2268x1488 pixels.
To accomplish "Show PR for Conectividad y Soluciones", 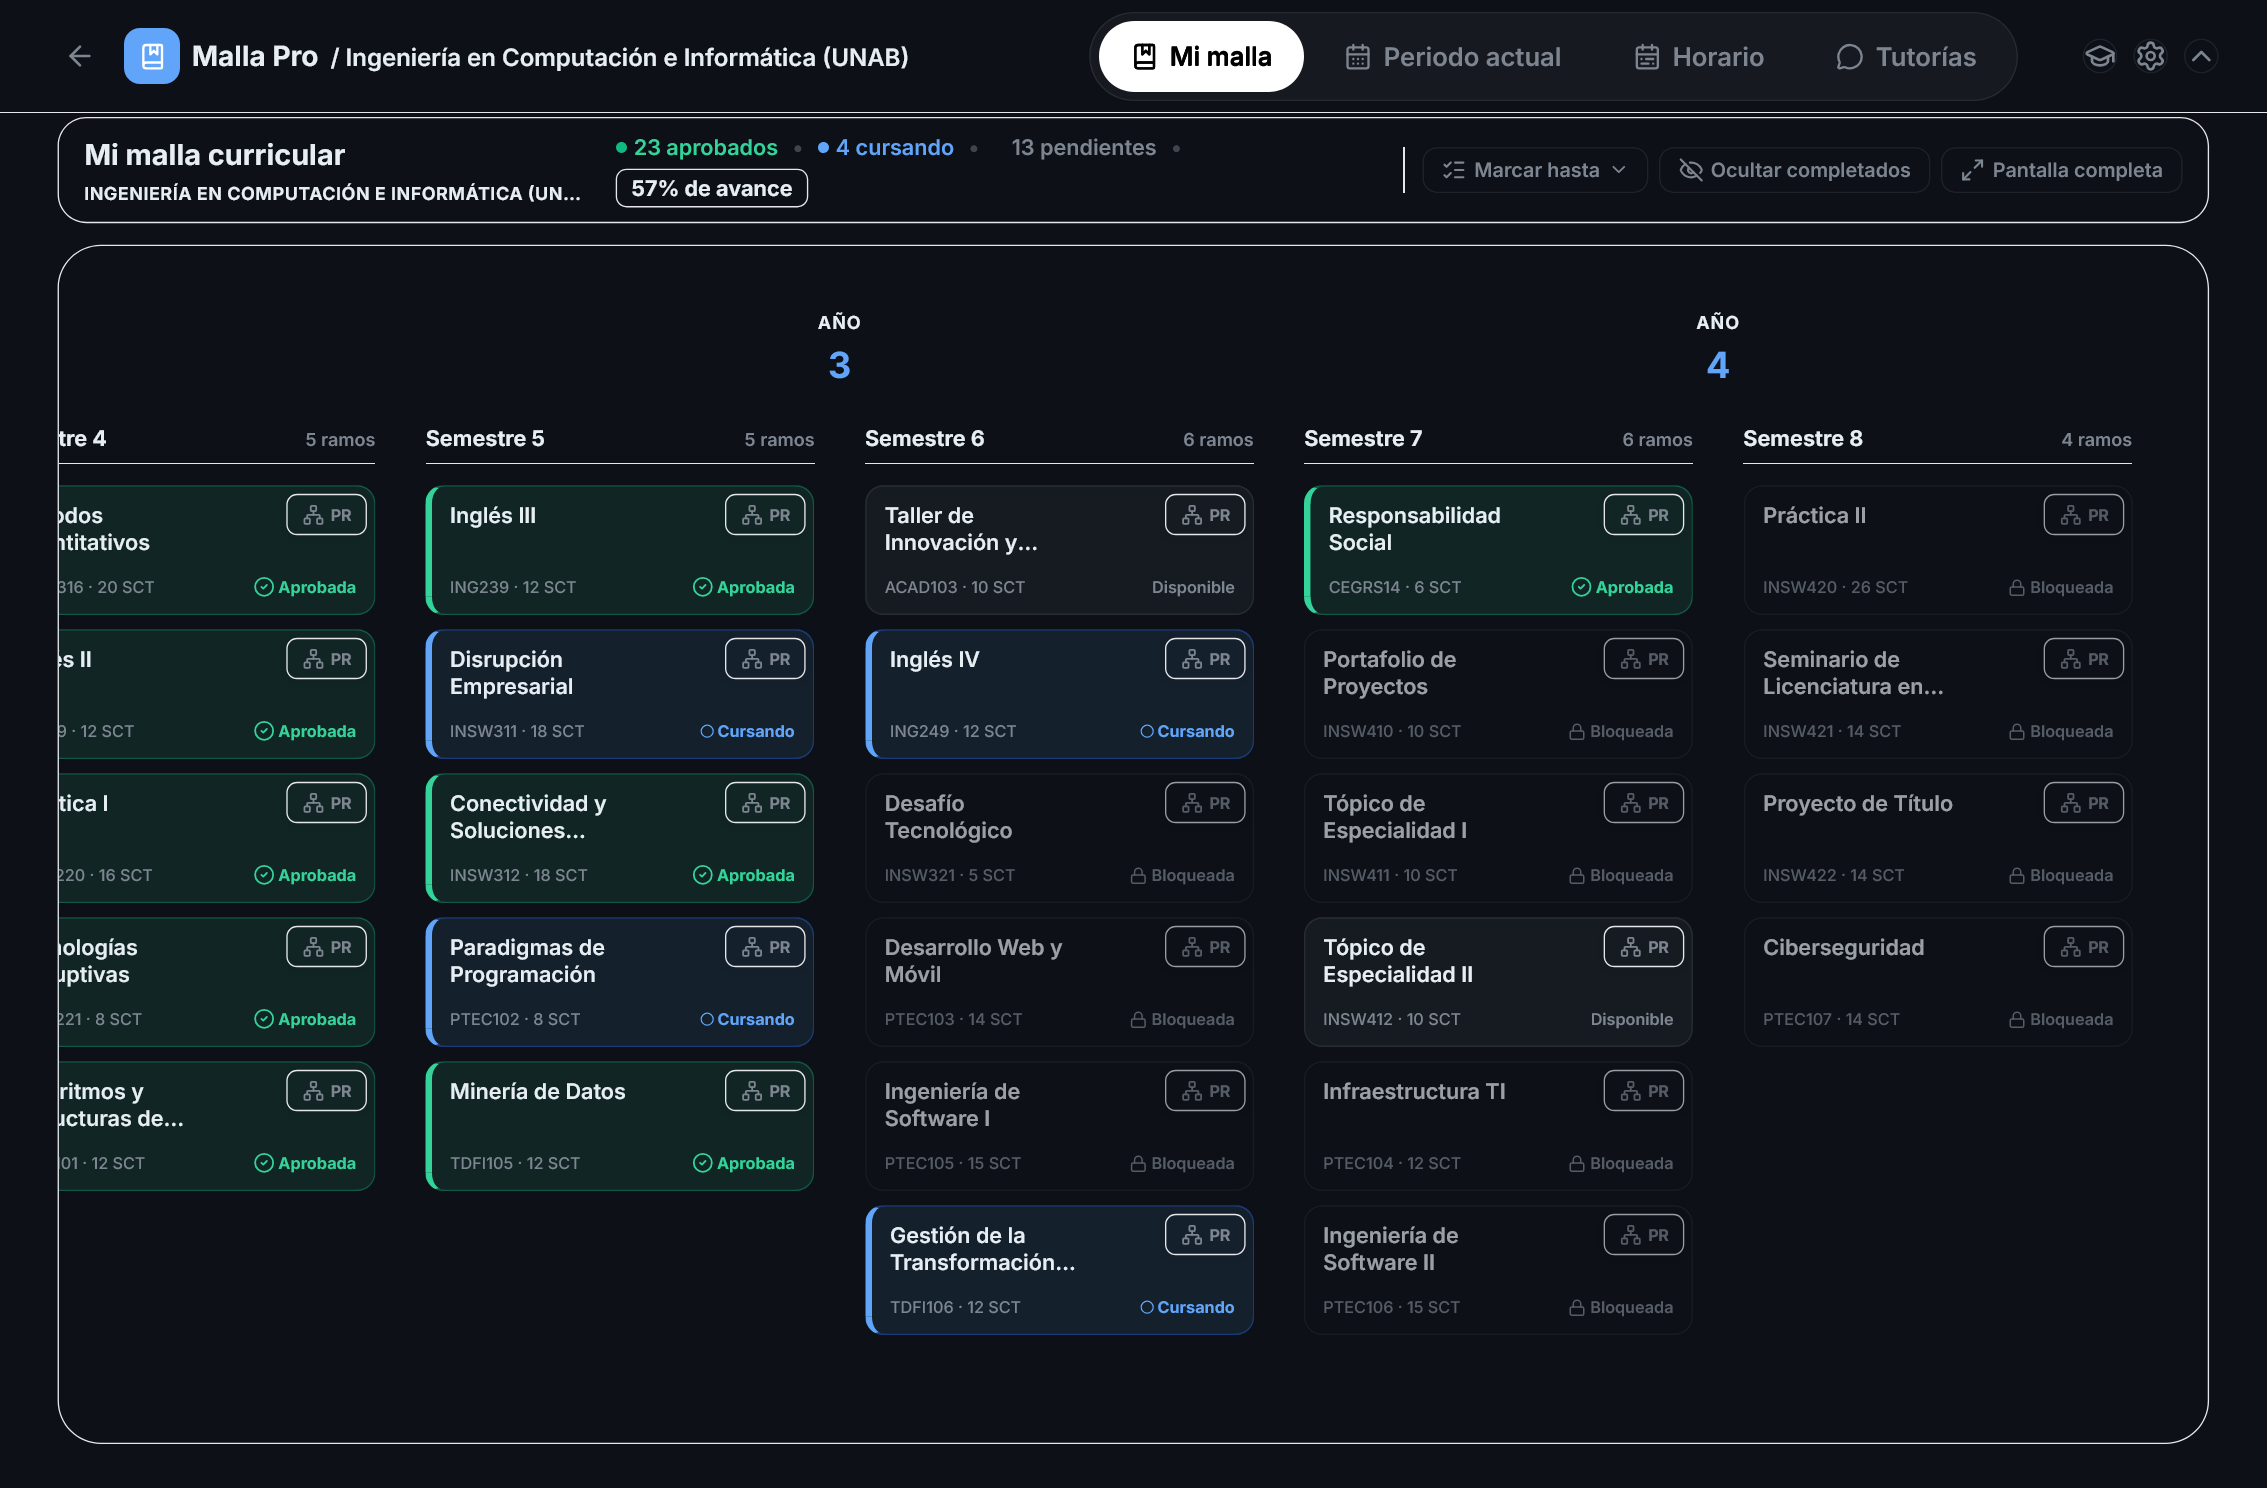I will tap(766, 803).
